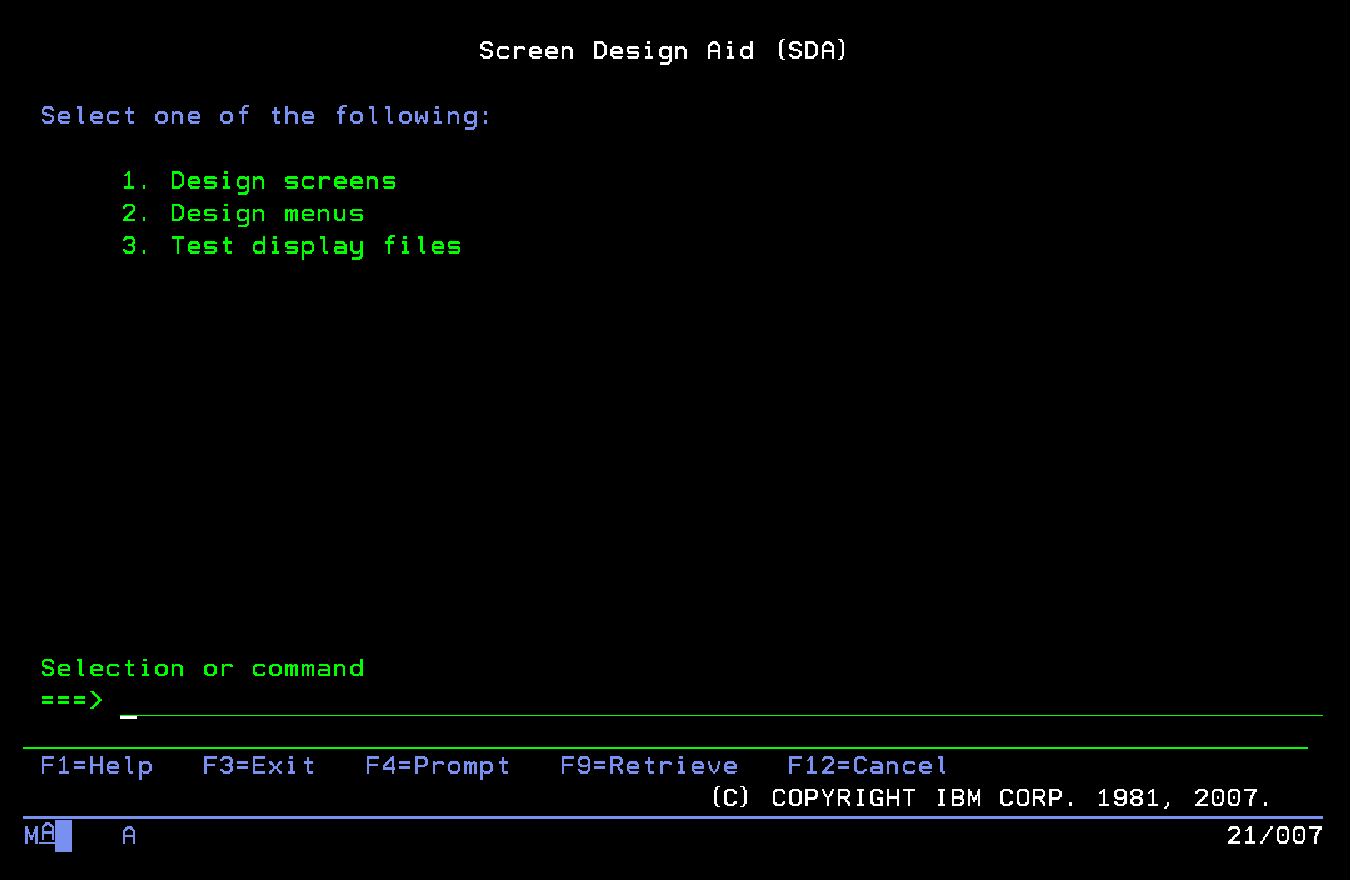Image resolution: width=1350 pixels, height=880 pixels.
Task: Click the 'Select one of the following:' prompt
Action: (265, 115)
